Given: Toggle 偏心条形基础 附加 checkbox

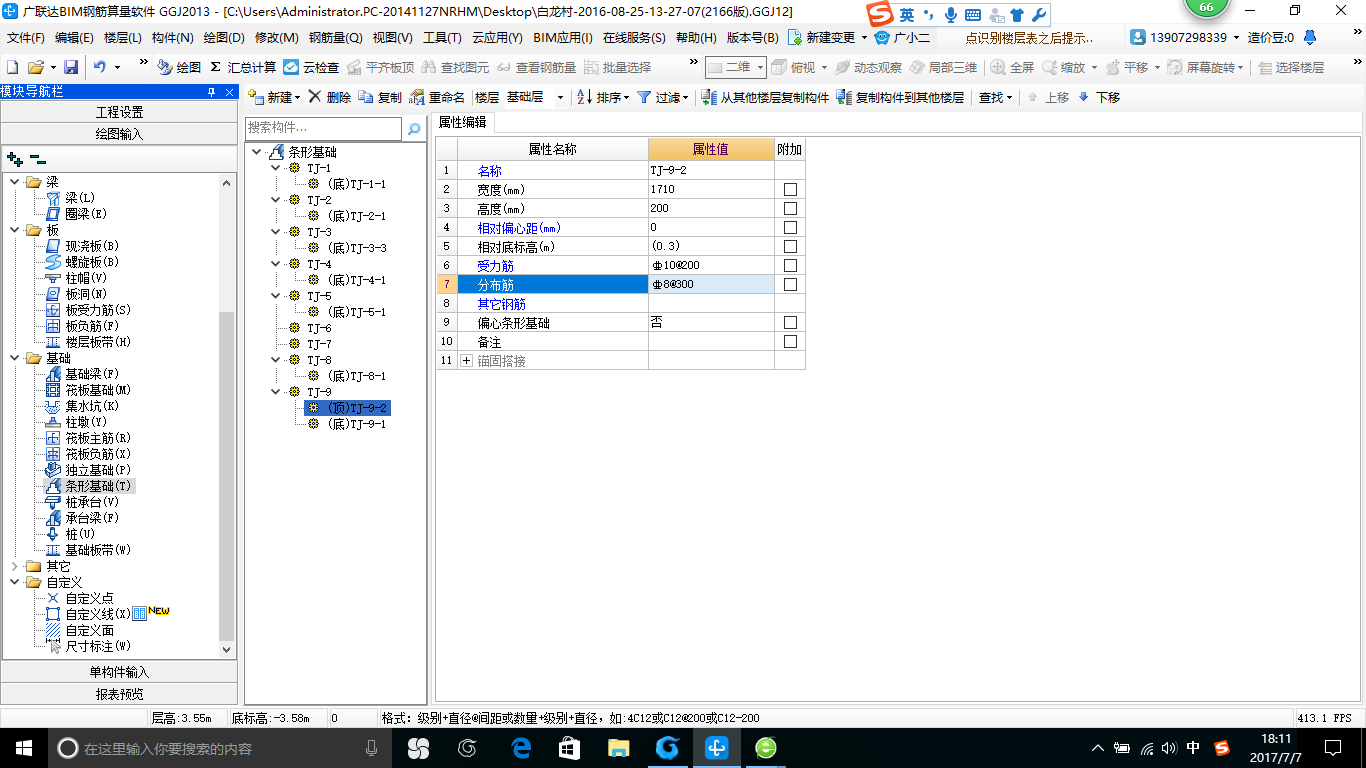Looking at the screenshot, I should 790,323.
